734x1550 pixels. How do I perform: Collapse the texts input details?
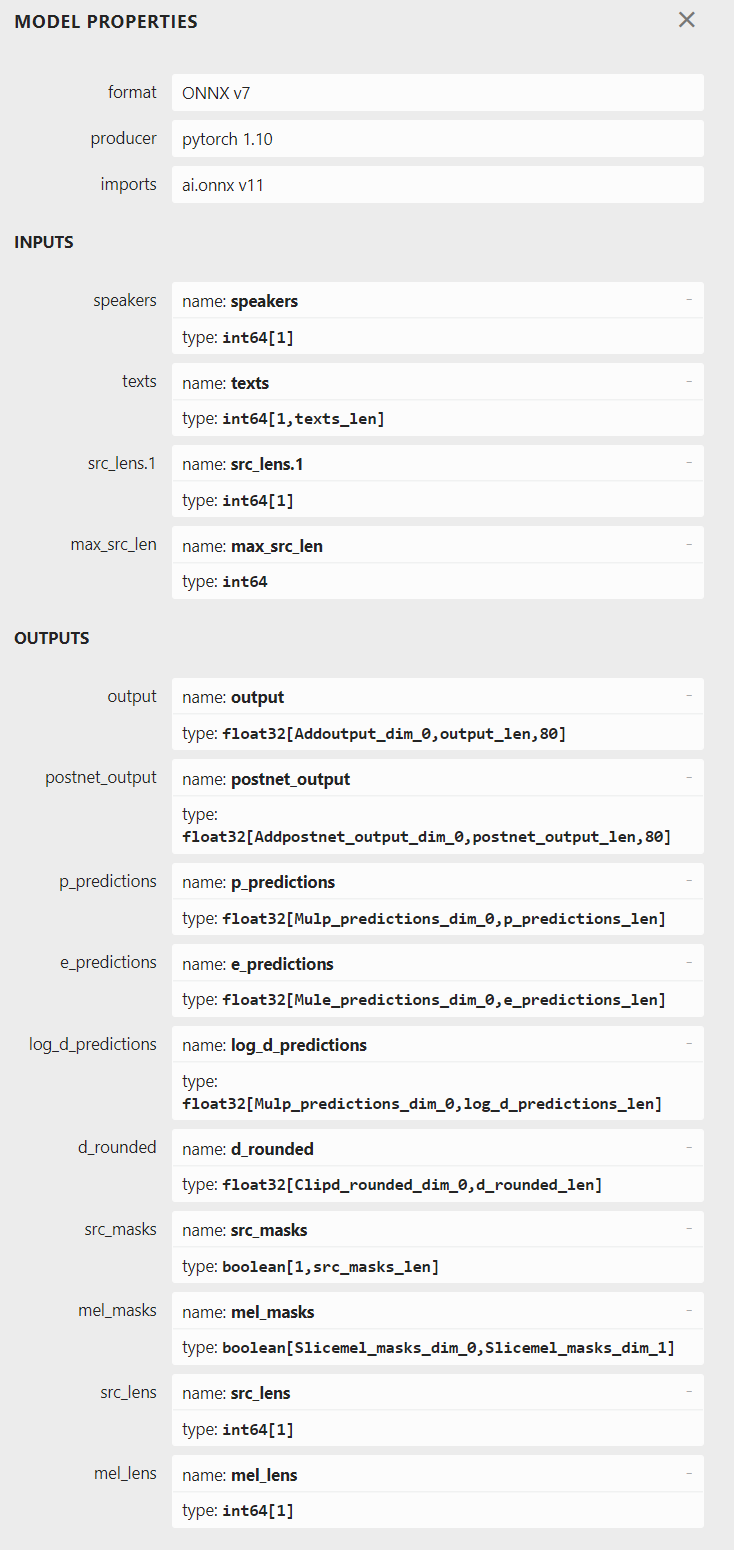(x=688, y=381)
